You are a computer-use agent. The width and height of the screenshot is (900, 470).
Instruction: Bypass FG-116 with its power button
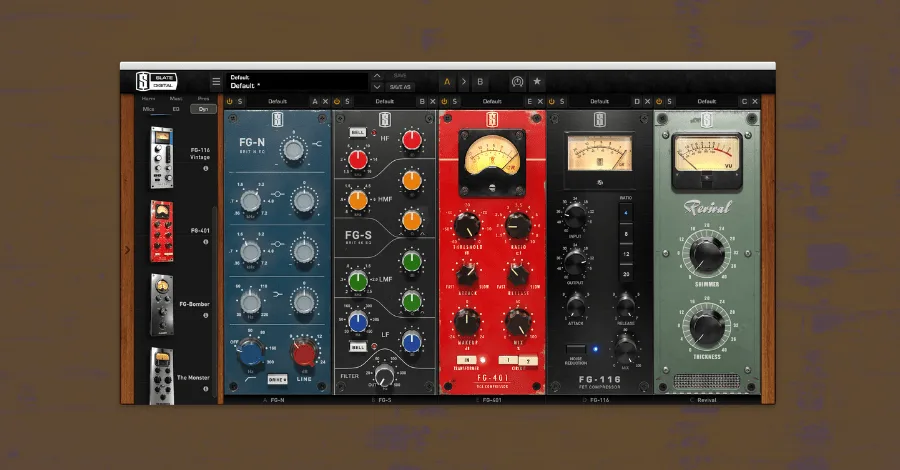tap(552, 102)
